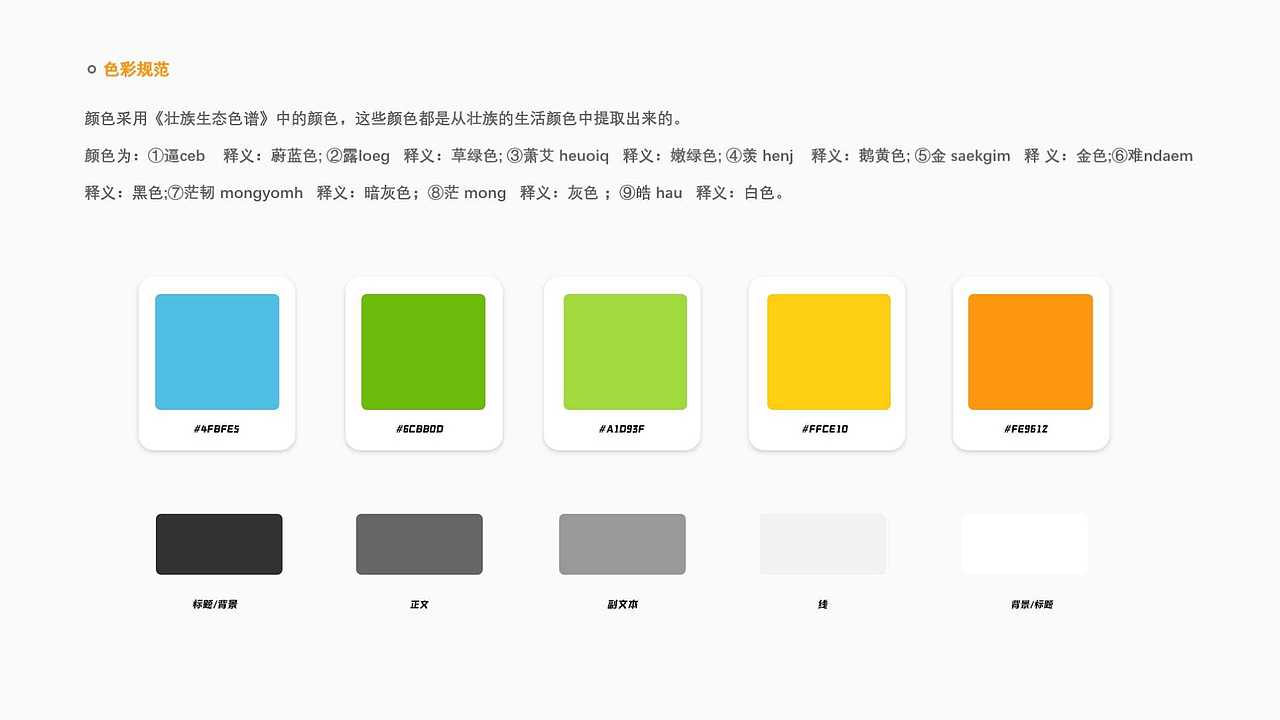Click the circle bullet icon beside 色彩规范

coord(91,68)
